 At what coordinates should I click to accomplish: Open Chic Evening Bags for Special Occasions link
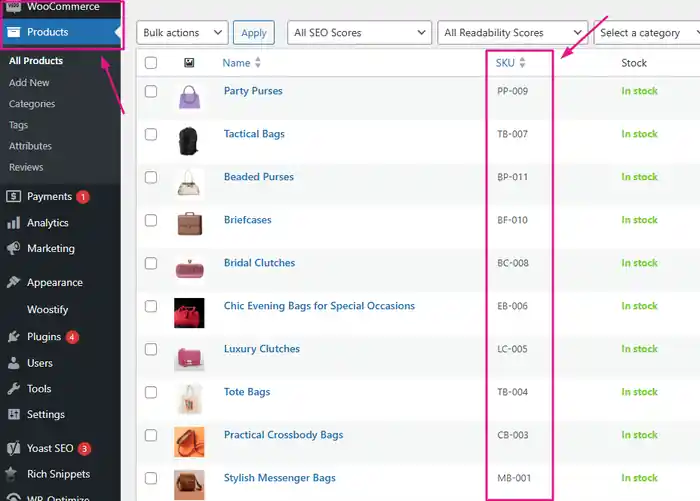click(x=319, y=305)
